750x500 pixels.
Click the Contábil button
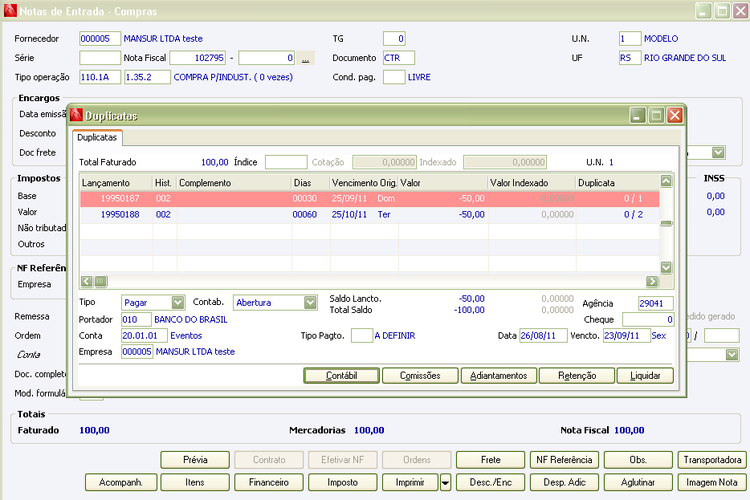(341, 376)
